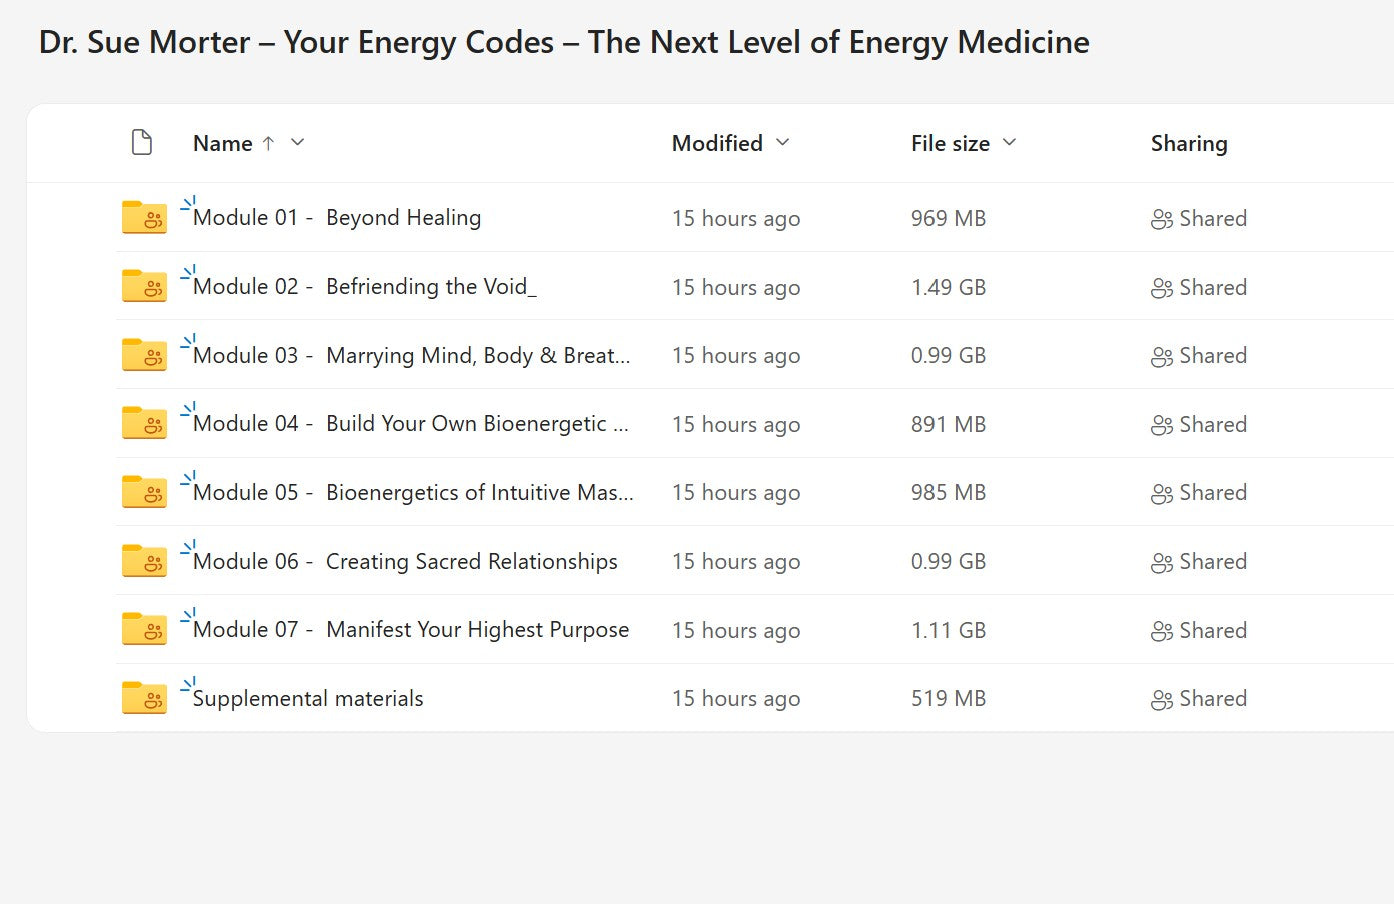Click the Supplemental materials folder icon
Viewport: 1394px width, 904px height.
[x=144, y=698]
